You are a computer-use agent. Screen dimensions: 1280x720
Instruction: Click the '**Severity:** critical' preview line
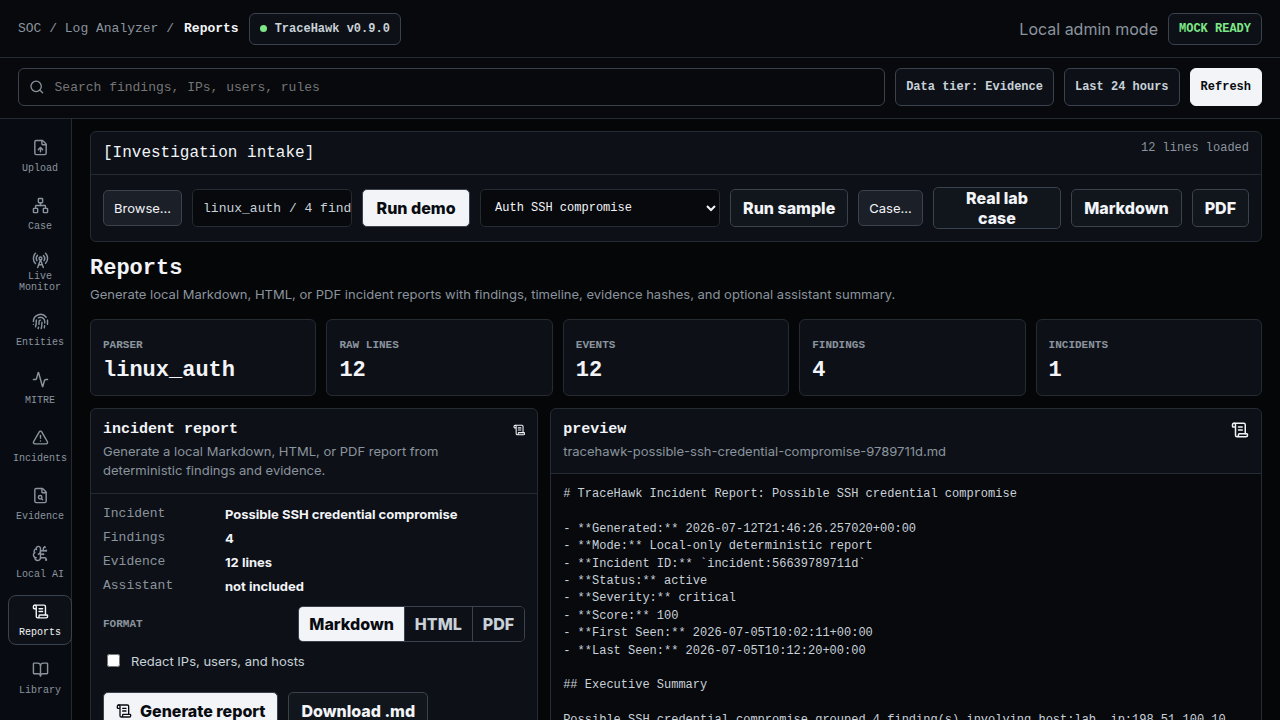pos(649,597)
